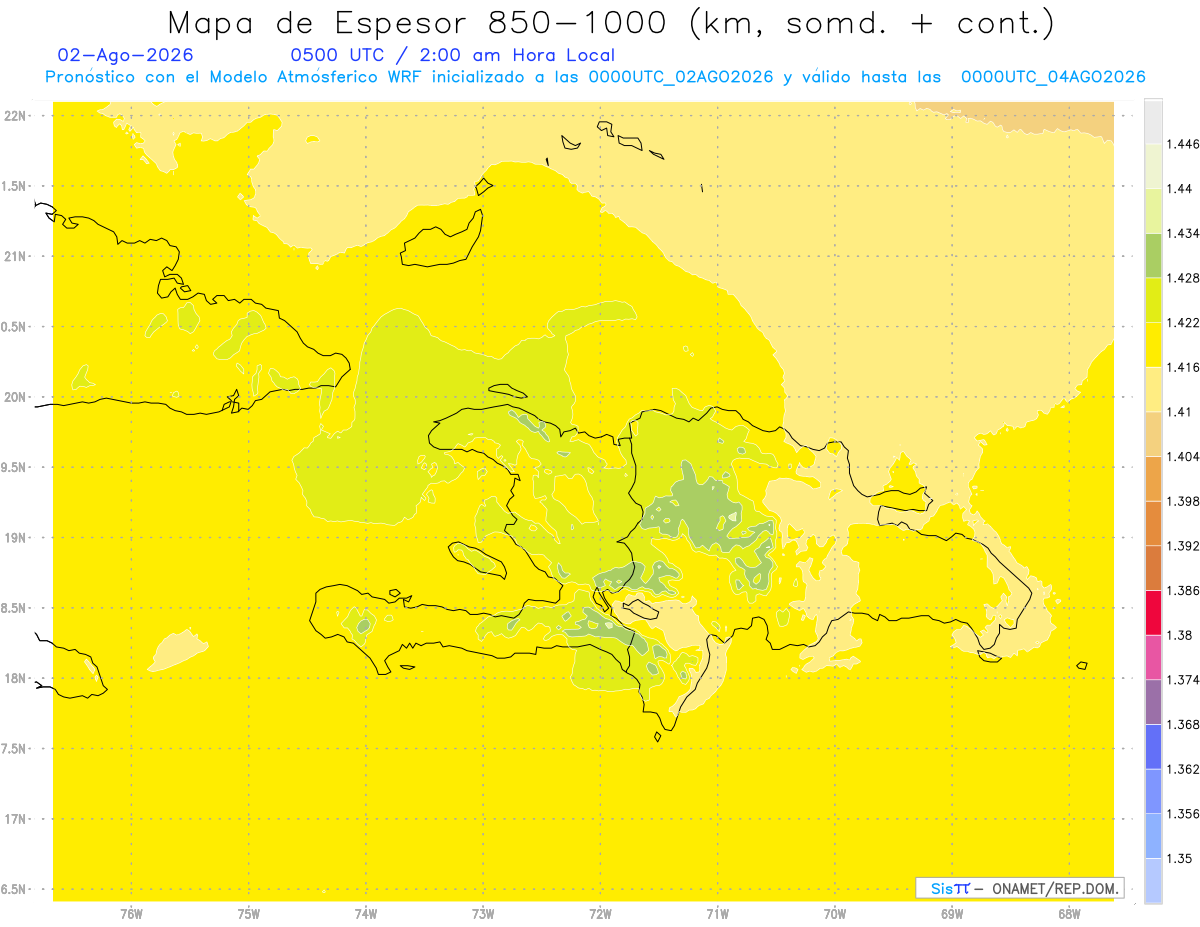Click the 73W longitude label
The width and height of the screenshot is (1200, 927).
coord(483,914)
